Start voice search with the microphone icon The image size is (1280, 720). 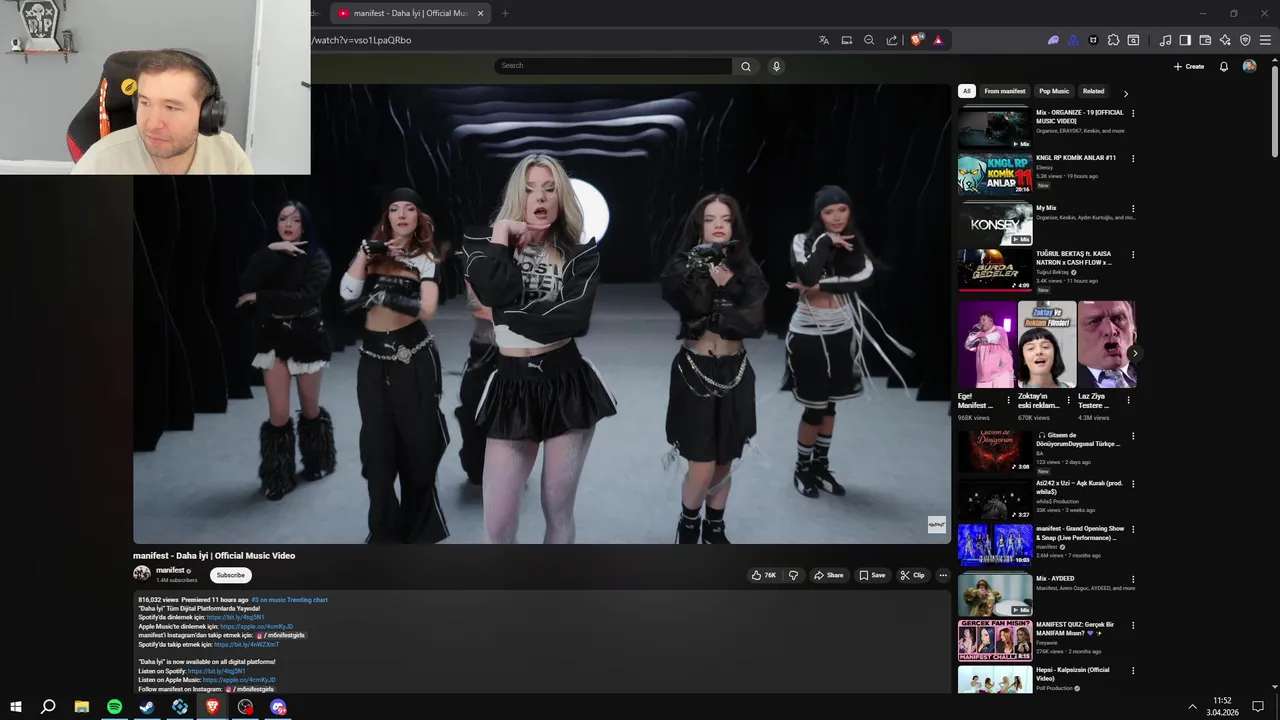pos(776,66)
